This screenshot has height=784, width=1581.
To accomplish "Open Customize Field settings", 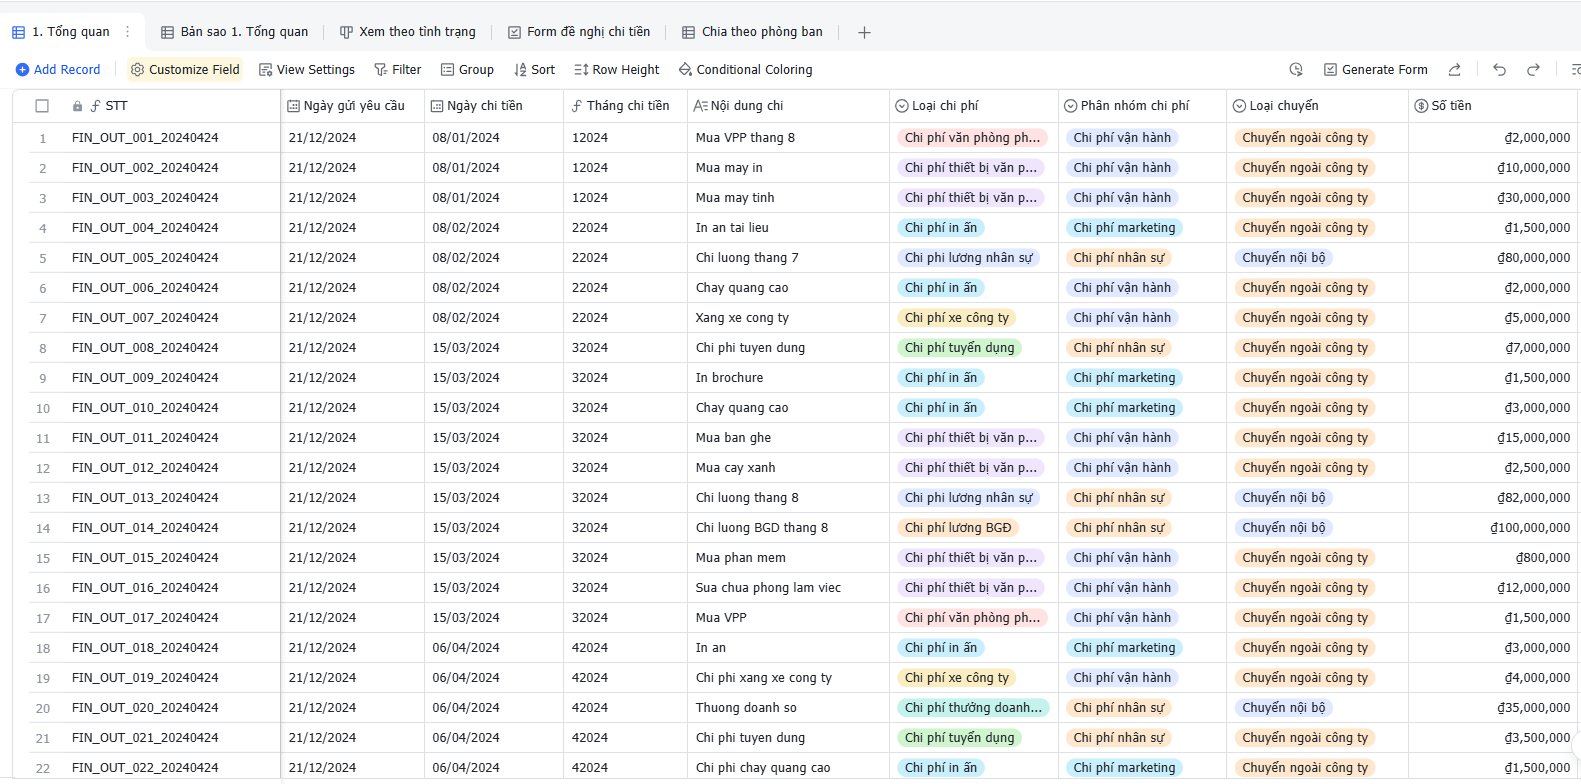I will coord(186,70).
